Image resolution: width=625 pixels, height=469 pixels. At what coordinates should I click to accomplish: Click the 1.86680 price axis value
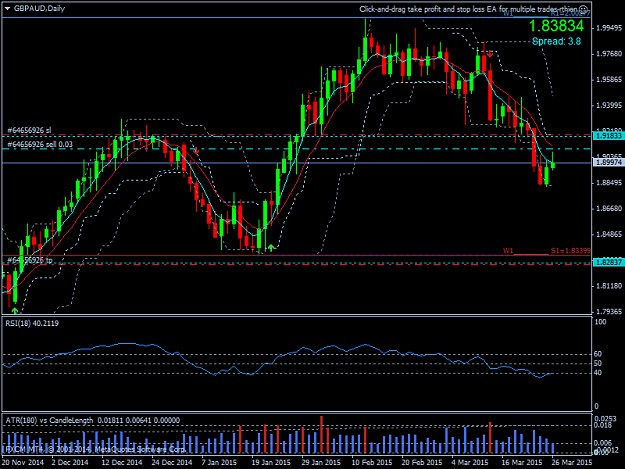pyautogui.click(x=609, y=208)
